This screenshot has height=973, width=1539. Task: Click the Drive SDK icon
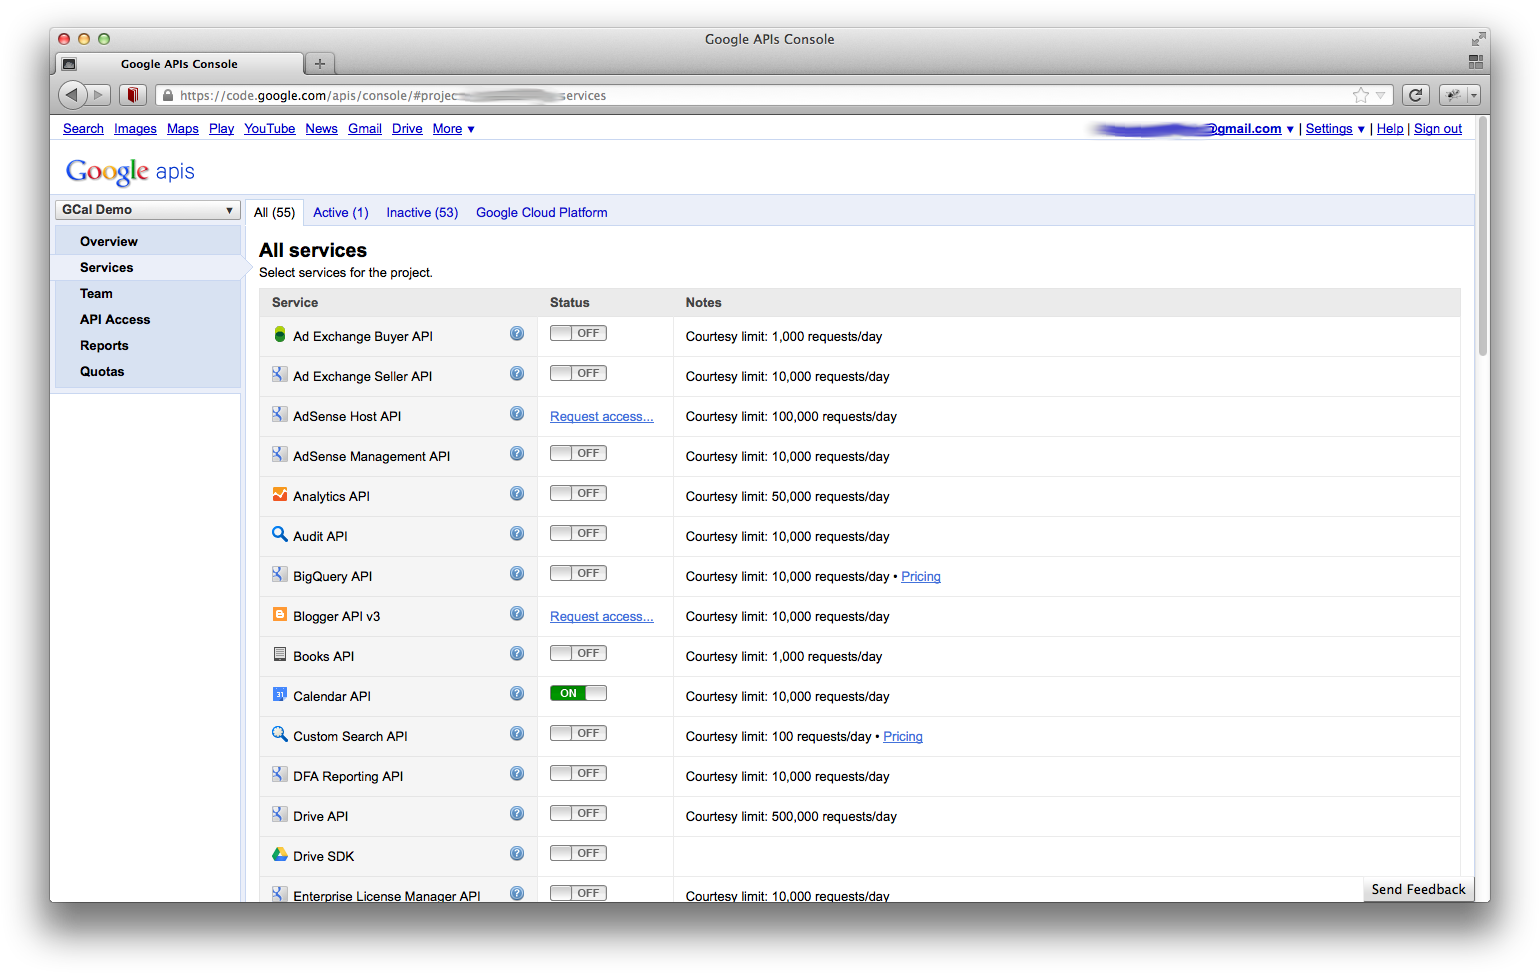point(279,853)
